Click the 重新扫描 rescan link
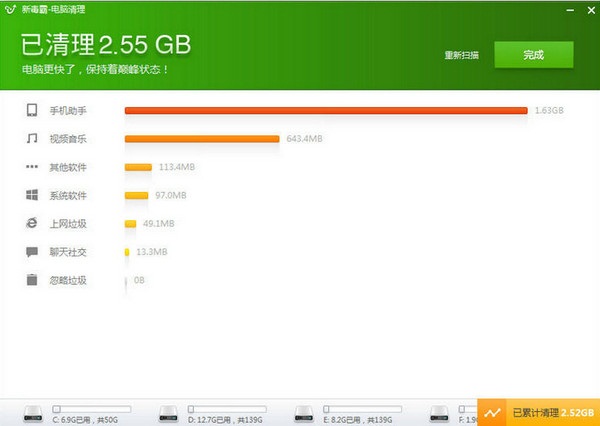 pos(461,55)
